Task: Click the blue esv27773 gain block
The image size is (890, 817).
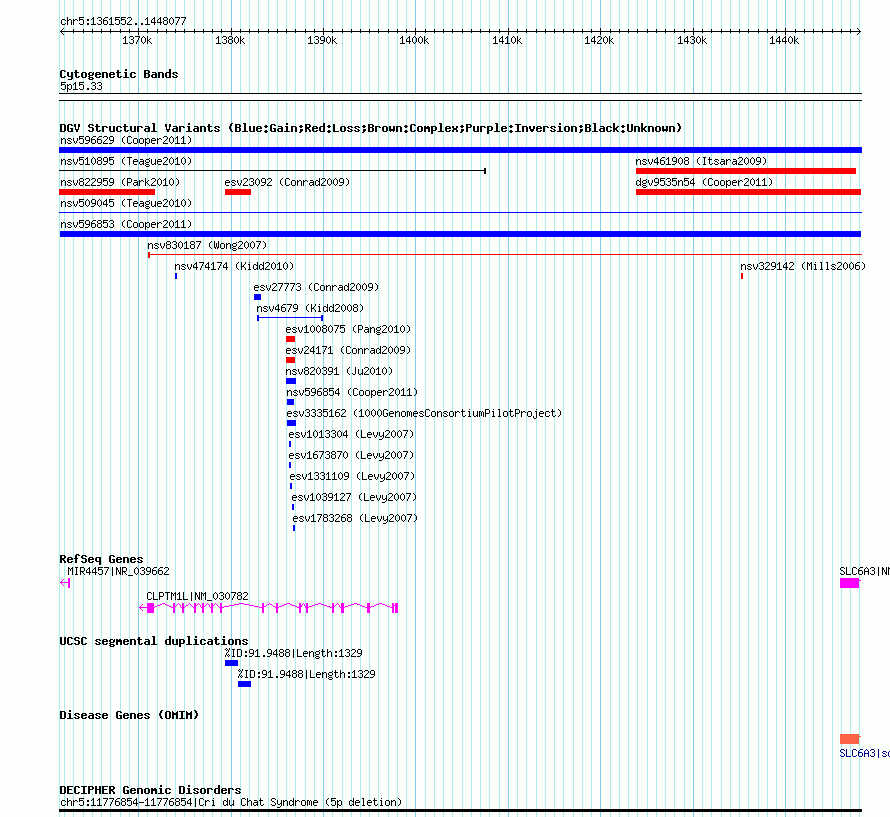Action: [258, 297]
